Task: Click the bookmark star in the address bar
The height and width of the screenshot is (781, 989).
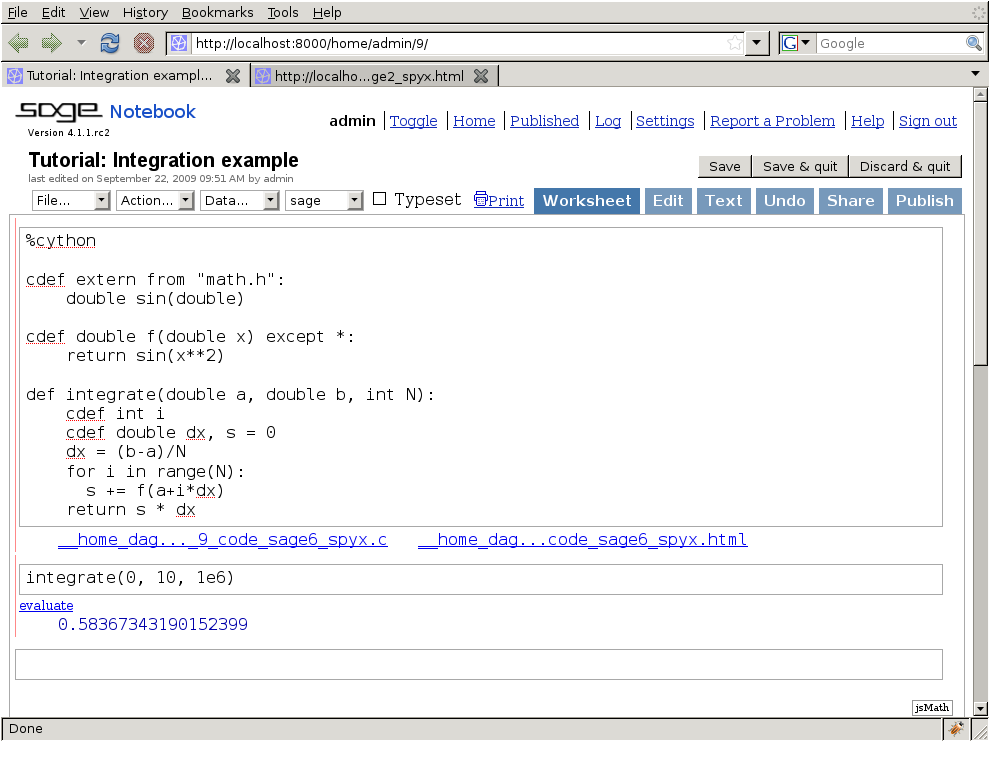Action: [735, 43]
